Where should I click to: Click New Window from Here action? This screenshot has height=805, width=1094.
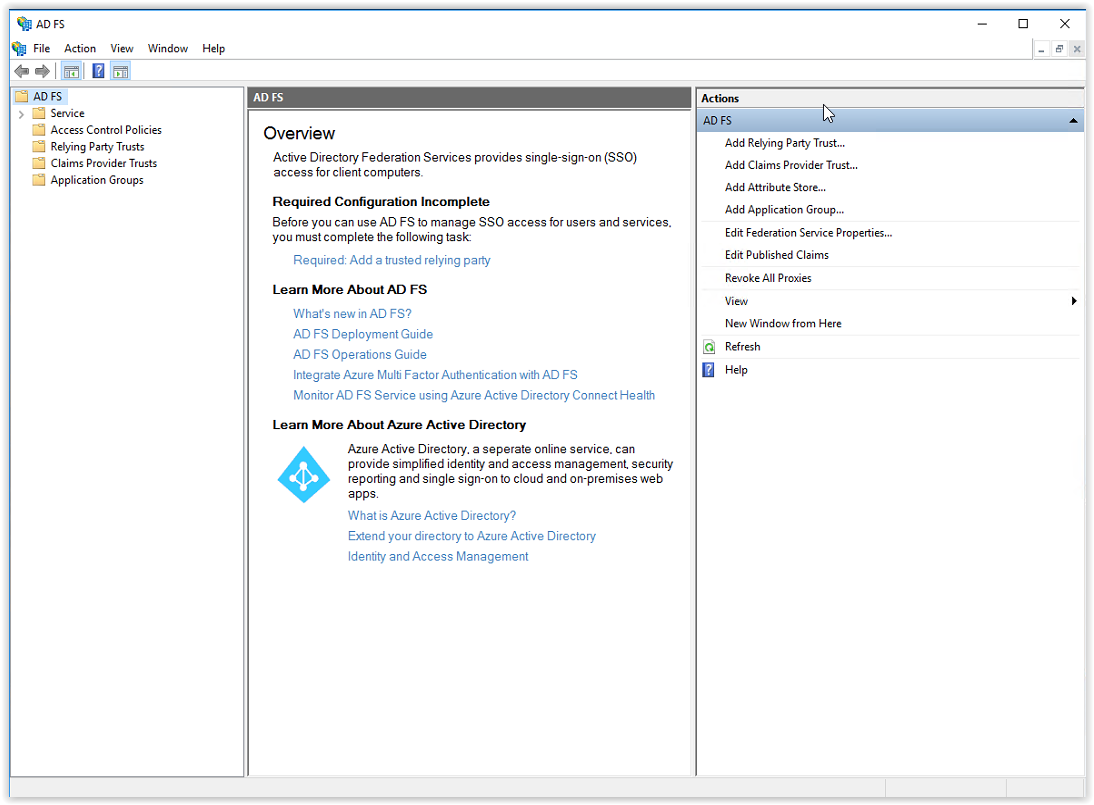click(x=783, y=324)
